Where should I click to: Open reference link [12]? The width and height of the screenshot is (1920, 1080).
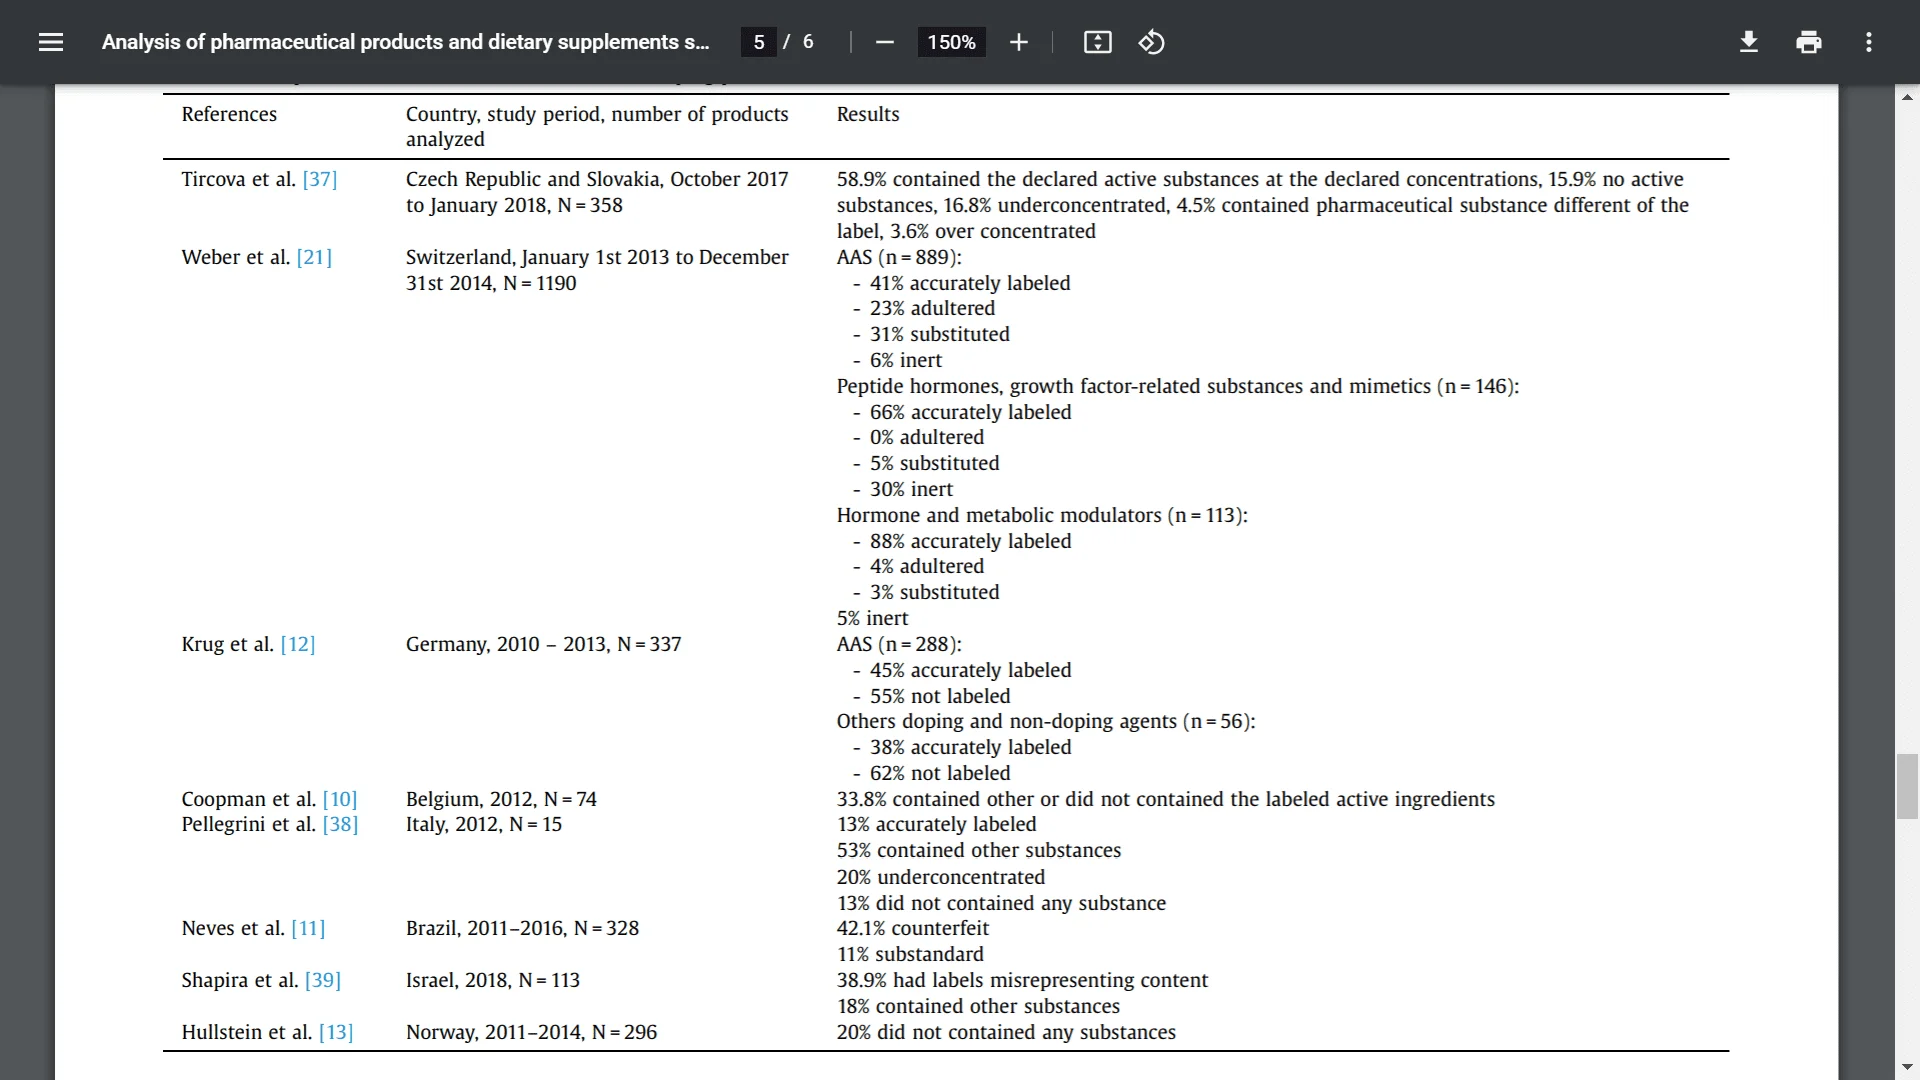coord(298,644)
